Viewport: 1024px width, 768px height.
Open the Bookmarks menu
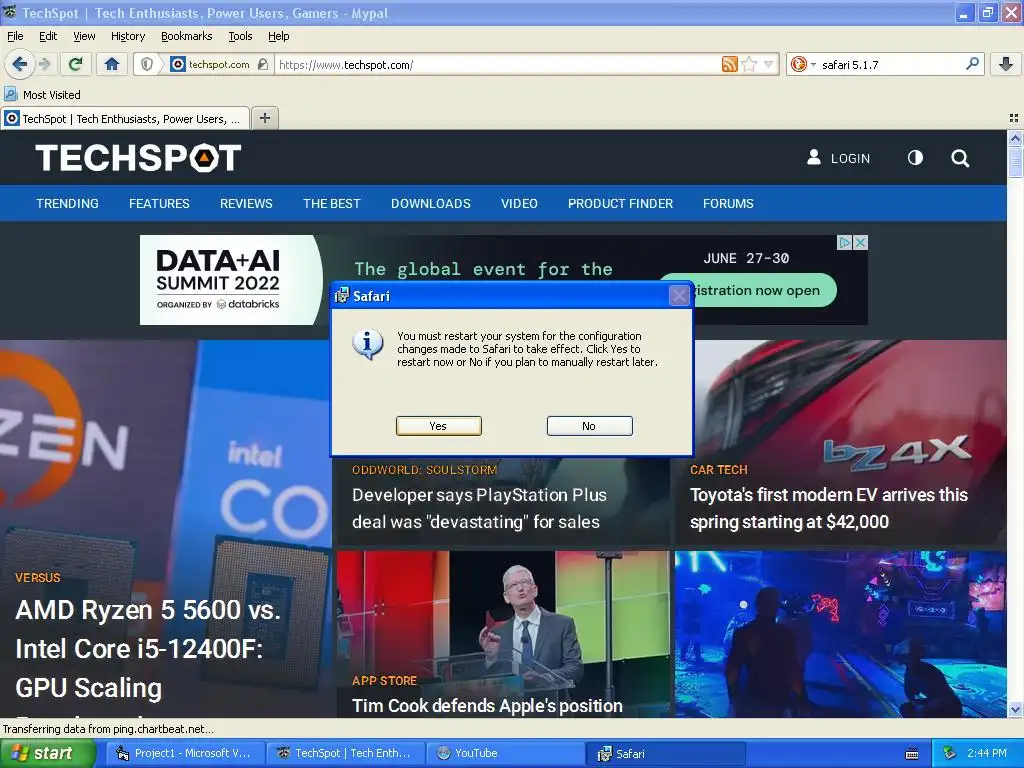tap(186, 36)
